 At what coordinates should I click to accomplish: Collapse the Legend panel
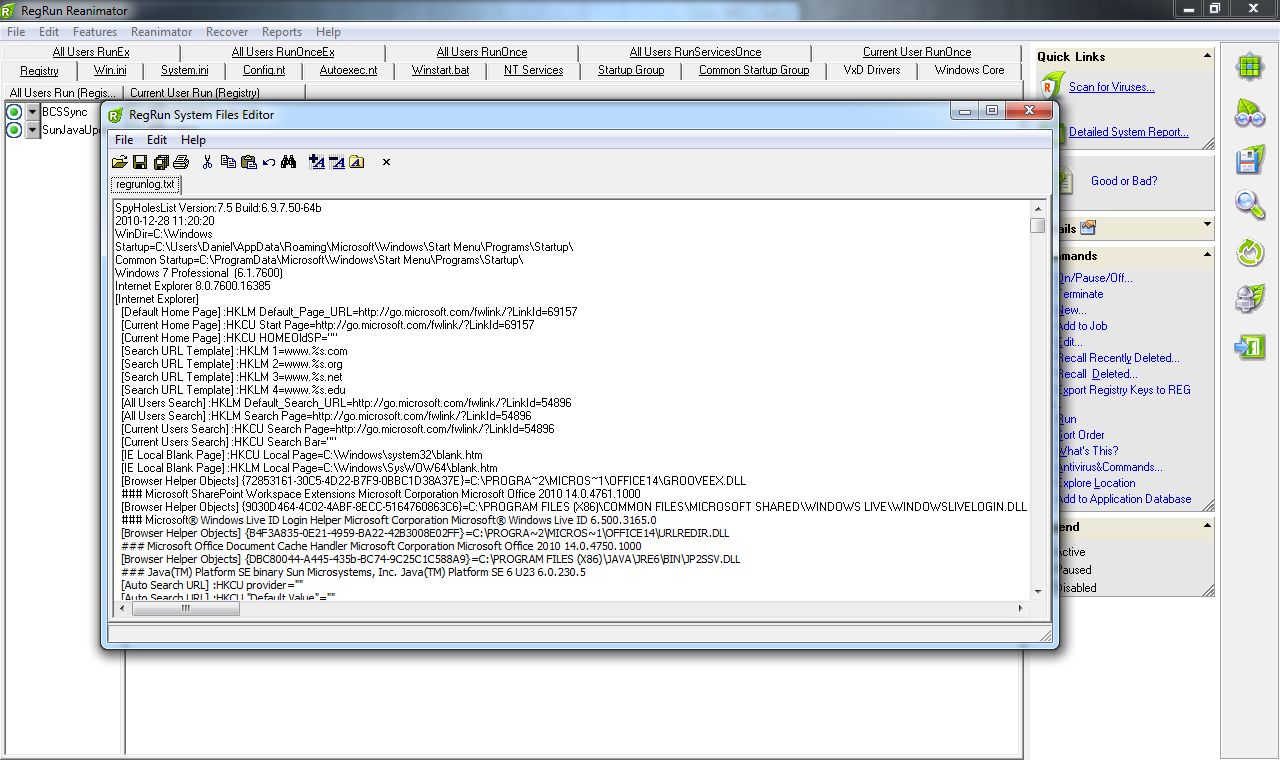[1207, 526]
